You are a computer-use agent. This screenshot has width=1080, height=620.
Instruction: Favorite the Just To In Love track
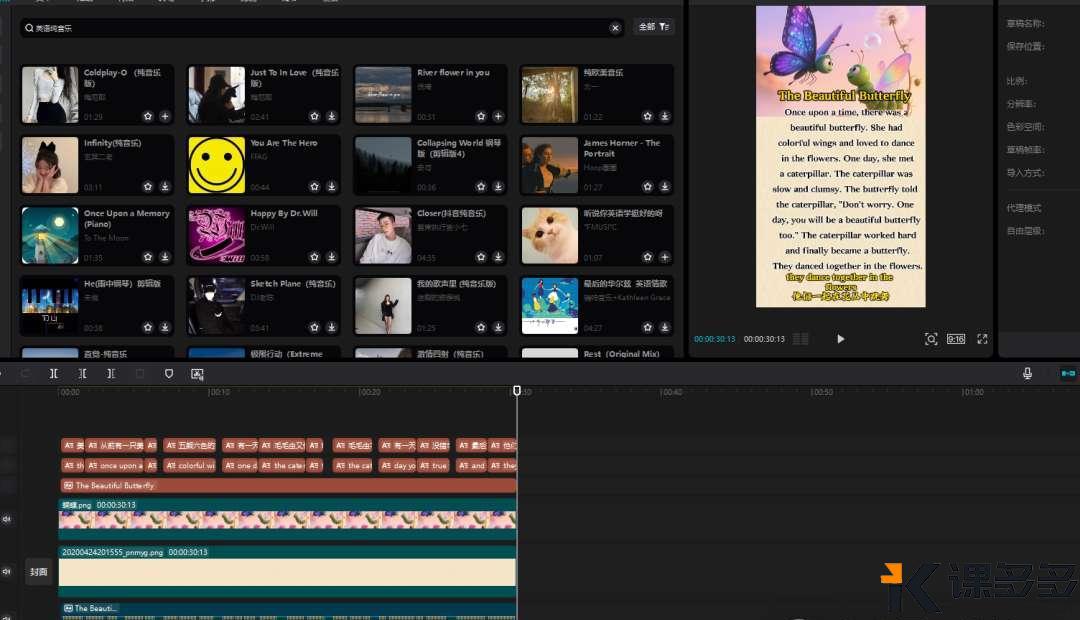(314, 116)
